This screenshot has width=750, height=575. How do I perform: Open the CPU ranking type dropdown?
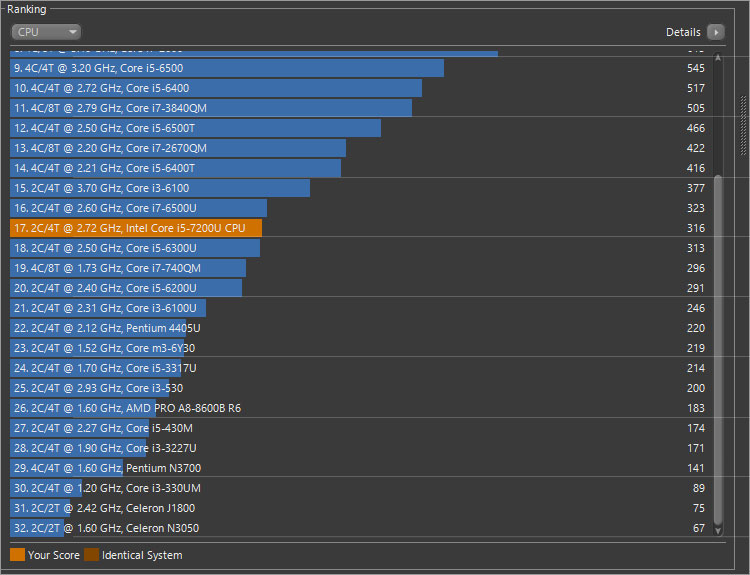[x=46, y=32]
